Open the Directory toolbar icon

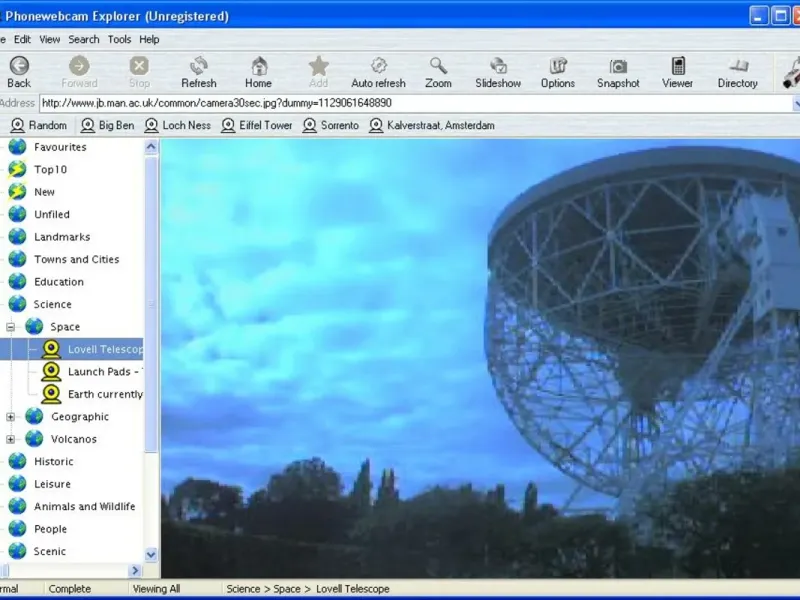pyautogui.click(x=737, y=66)
